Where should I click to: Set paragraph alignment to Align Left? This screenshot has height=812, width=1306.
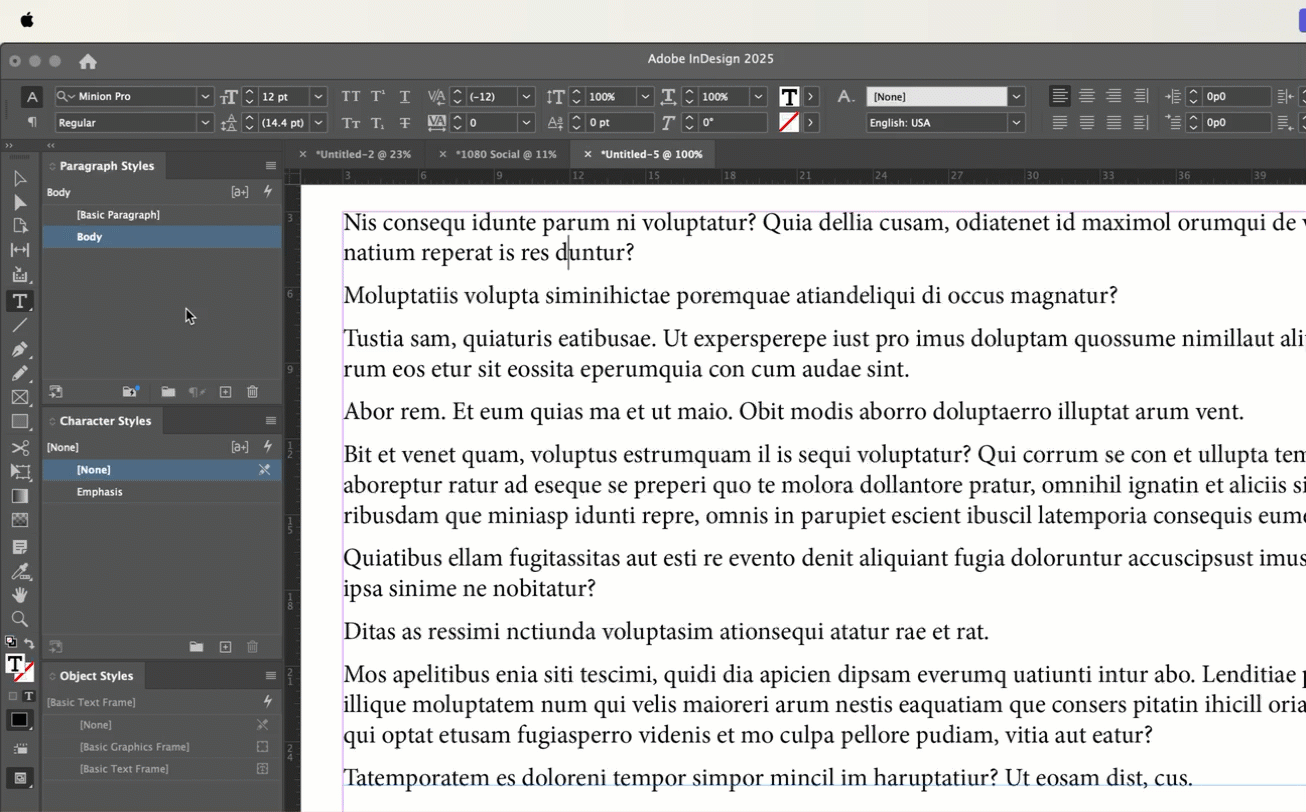pyautogui.click(x=1060, y=97)
